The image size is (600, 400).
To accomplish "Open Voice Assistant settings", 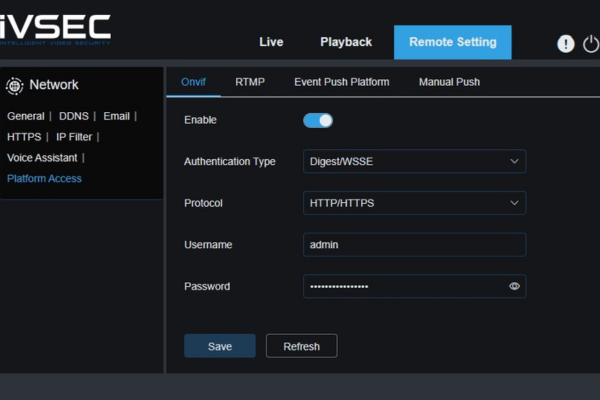I will pyautogui.click(x=42, y=158).
